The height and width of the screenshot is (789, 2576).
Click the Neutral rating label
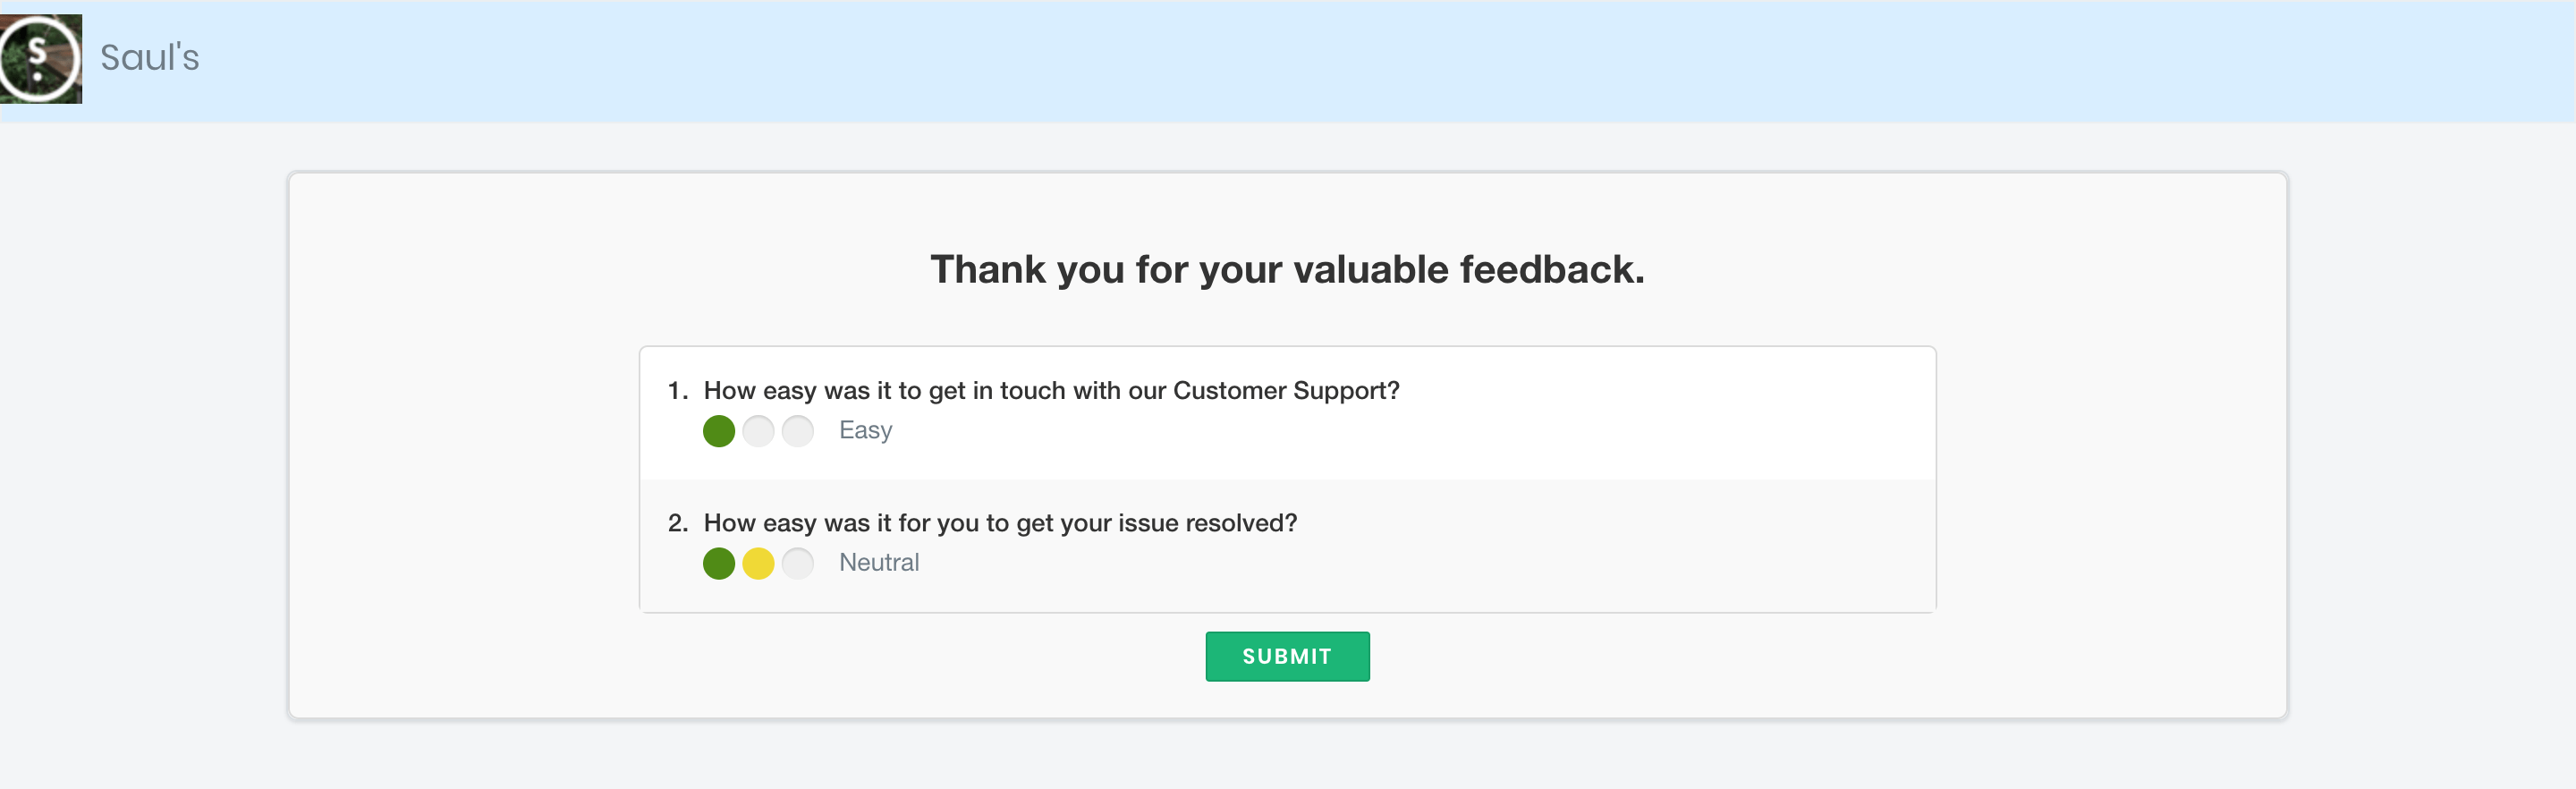879,563
